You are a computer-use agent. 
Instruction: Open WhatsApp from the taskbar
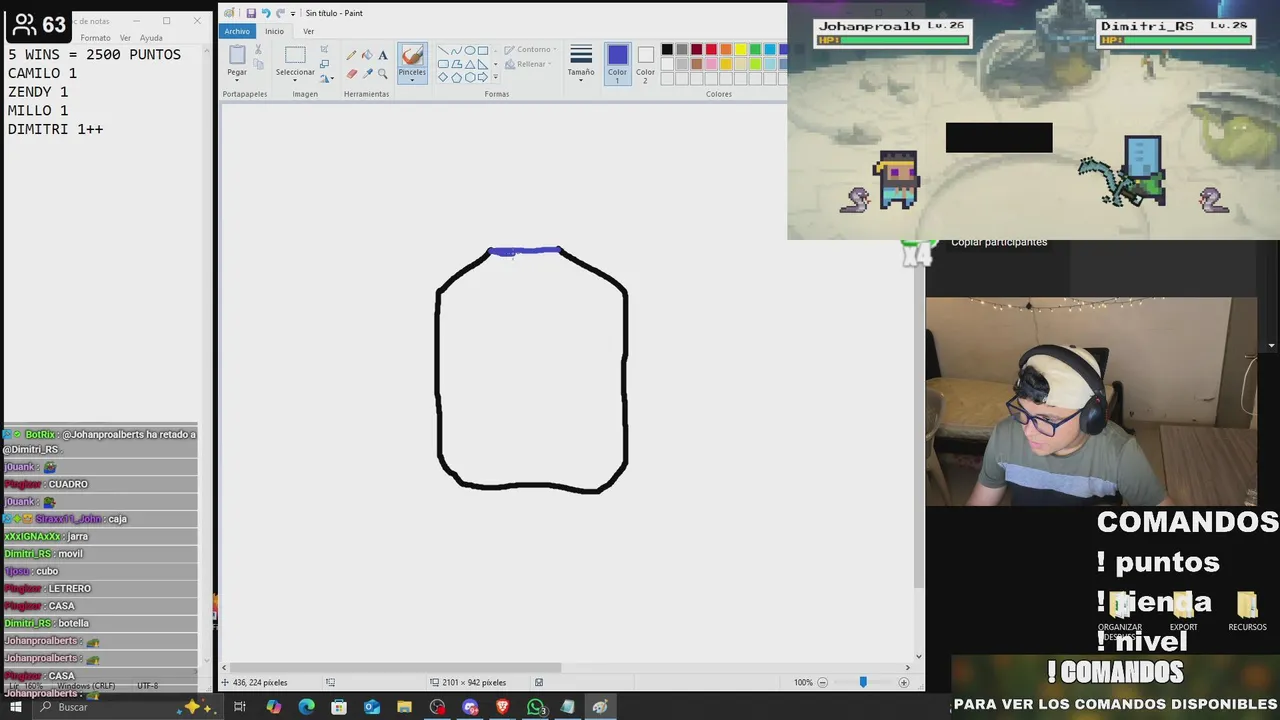coord(536,707)
